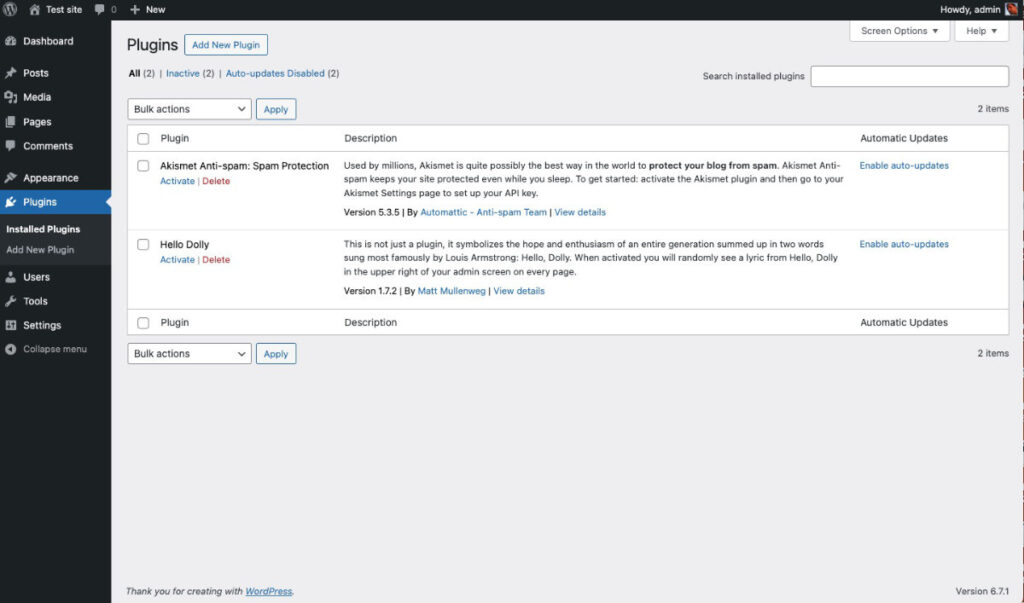Open the comments bubble in admin bar
The width and height of the screenshot is (1024, 603).
coord(99,10)
